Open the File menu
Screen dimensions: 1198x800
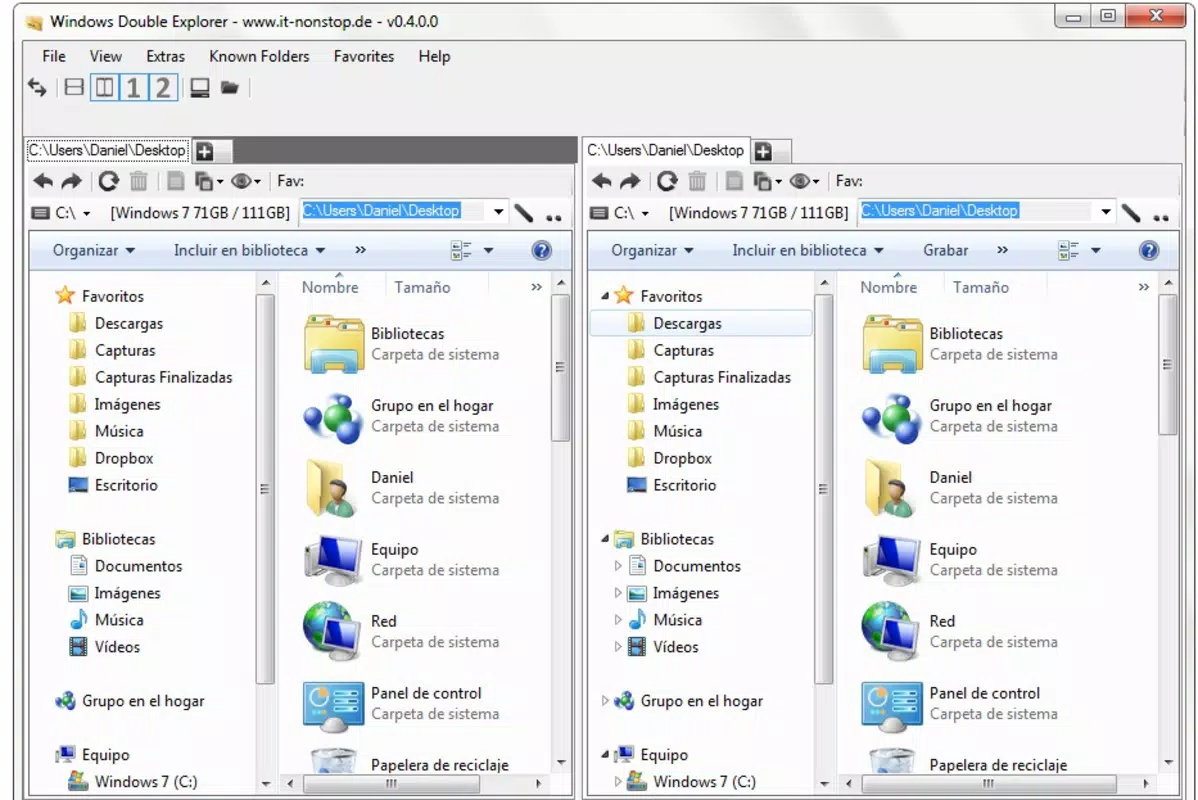[53, 57]
